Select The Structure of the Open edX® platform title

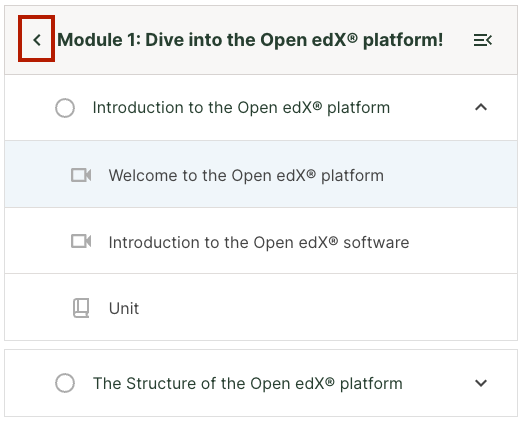click(x=248, y=383)
